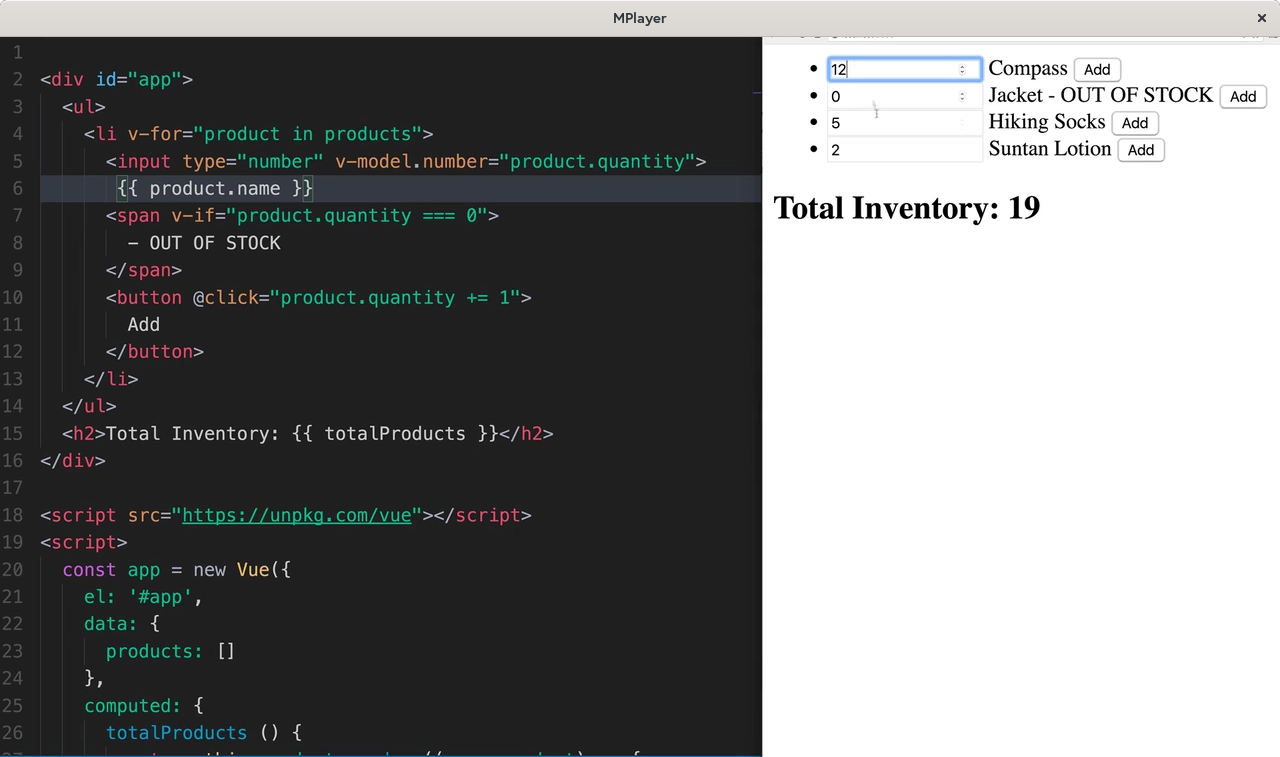1280x757 pixels.
Task: Click the @click="product.quantity += 1" line
Action: coord(319,297)
